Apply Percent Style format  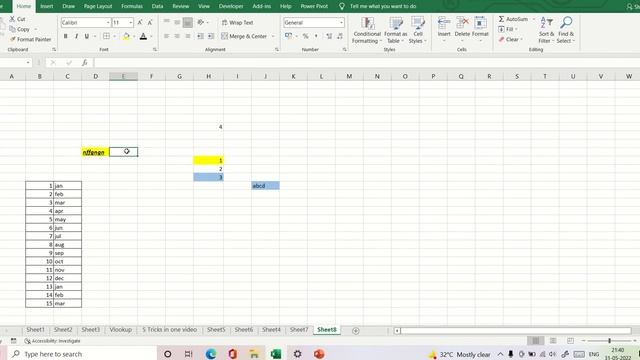(x=305, y=36)
